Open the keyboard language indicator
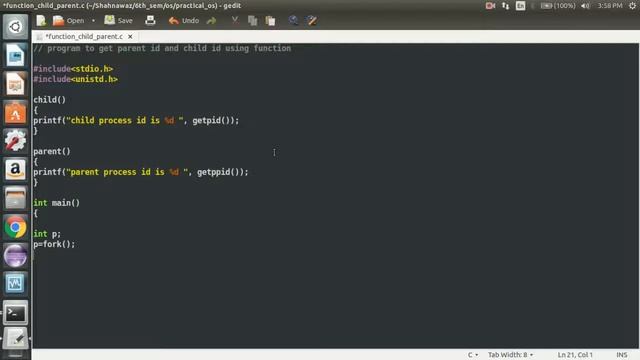Image resolution: width=640 pixels, height=360 pixels. pos(520,6)
